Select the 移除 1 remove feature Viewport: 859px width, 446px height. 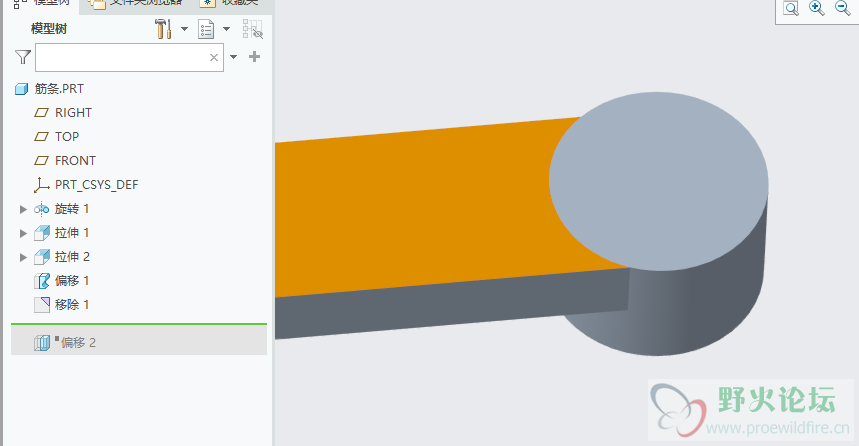pos(72,305)
